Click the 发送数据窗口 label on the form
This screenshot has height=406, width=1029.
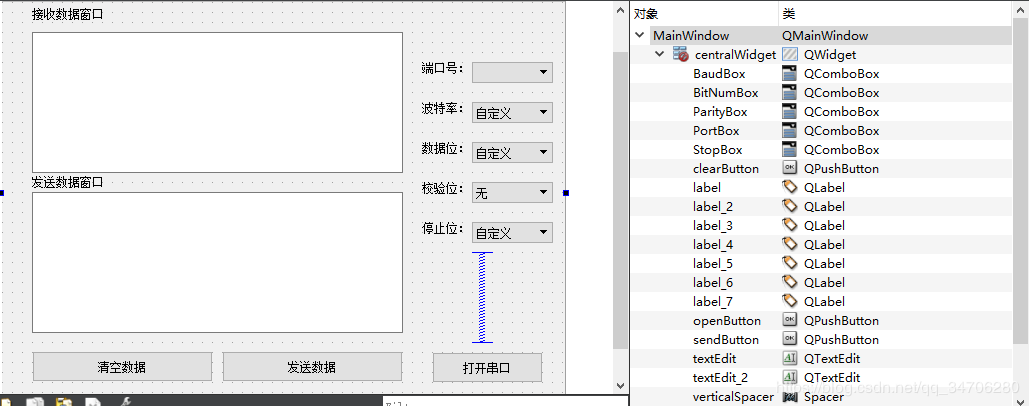[68, 182]
